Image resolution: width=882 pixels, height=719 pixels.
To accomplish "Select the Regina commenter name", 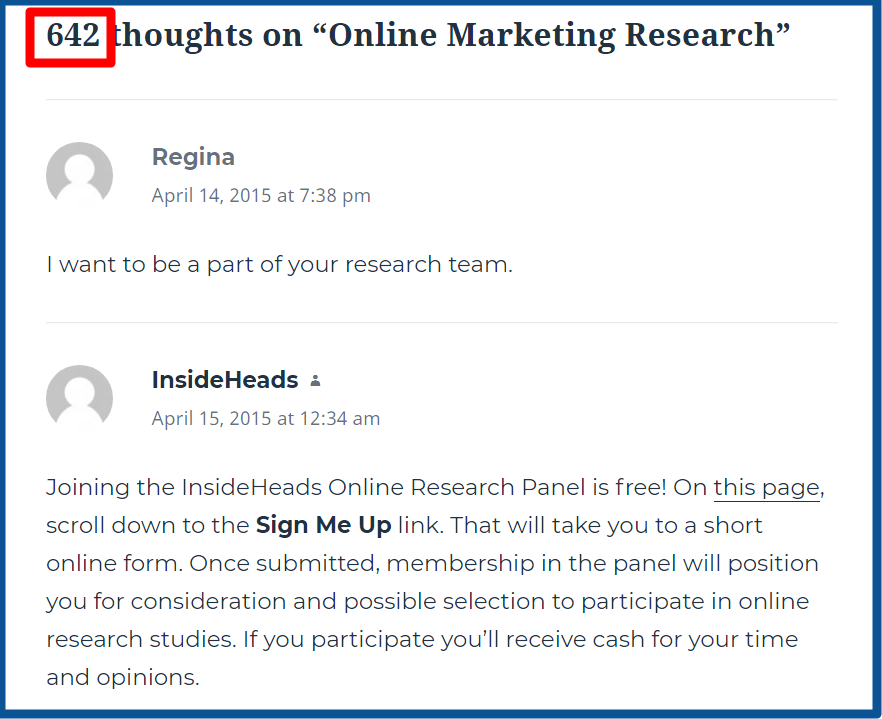I will click(193, 158).
